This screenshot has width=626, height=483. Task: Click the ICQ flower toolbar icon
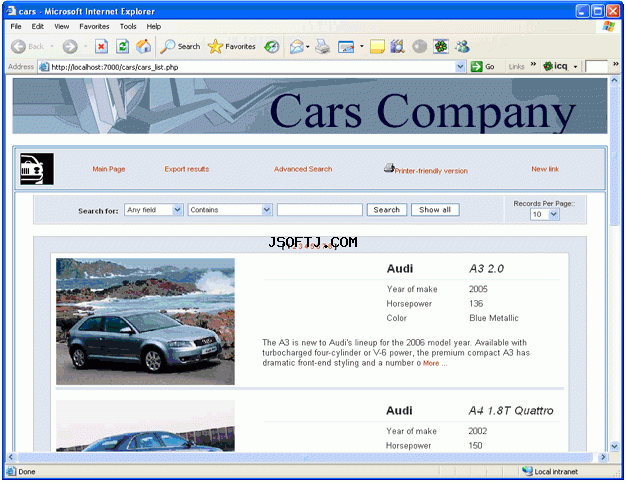(441, 47)
